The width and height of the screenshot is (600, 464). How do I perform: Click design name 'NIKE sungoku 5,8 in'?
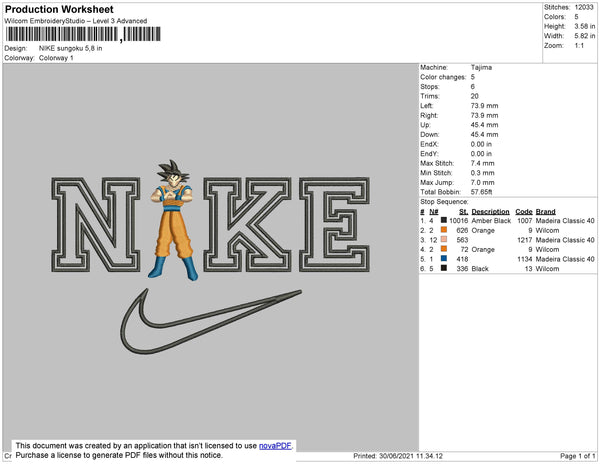(70, 49)
